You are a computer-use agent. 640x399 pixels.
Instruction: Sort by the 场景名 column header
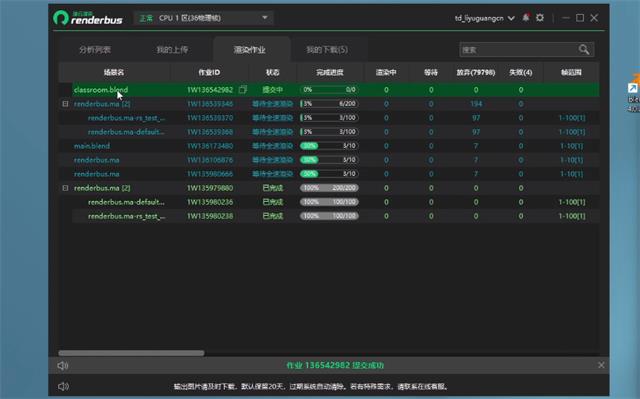pos(114,73)
